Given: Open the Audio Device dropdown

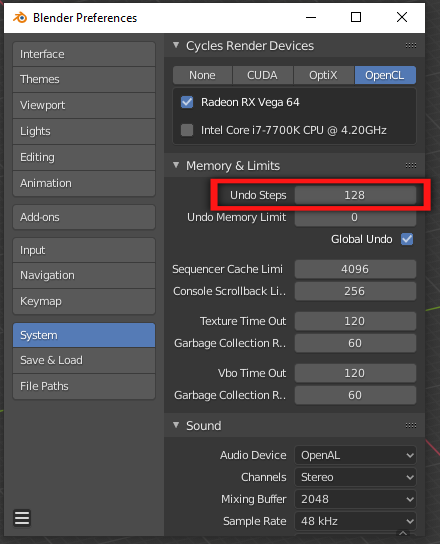Looking at the screenshot, I should coord(355,455).
